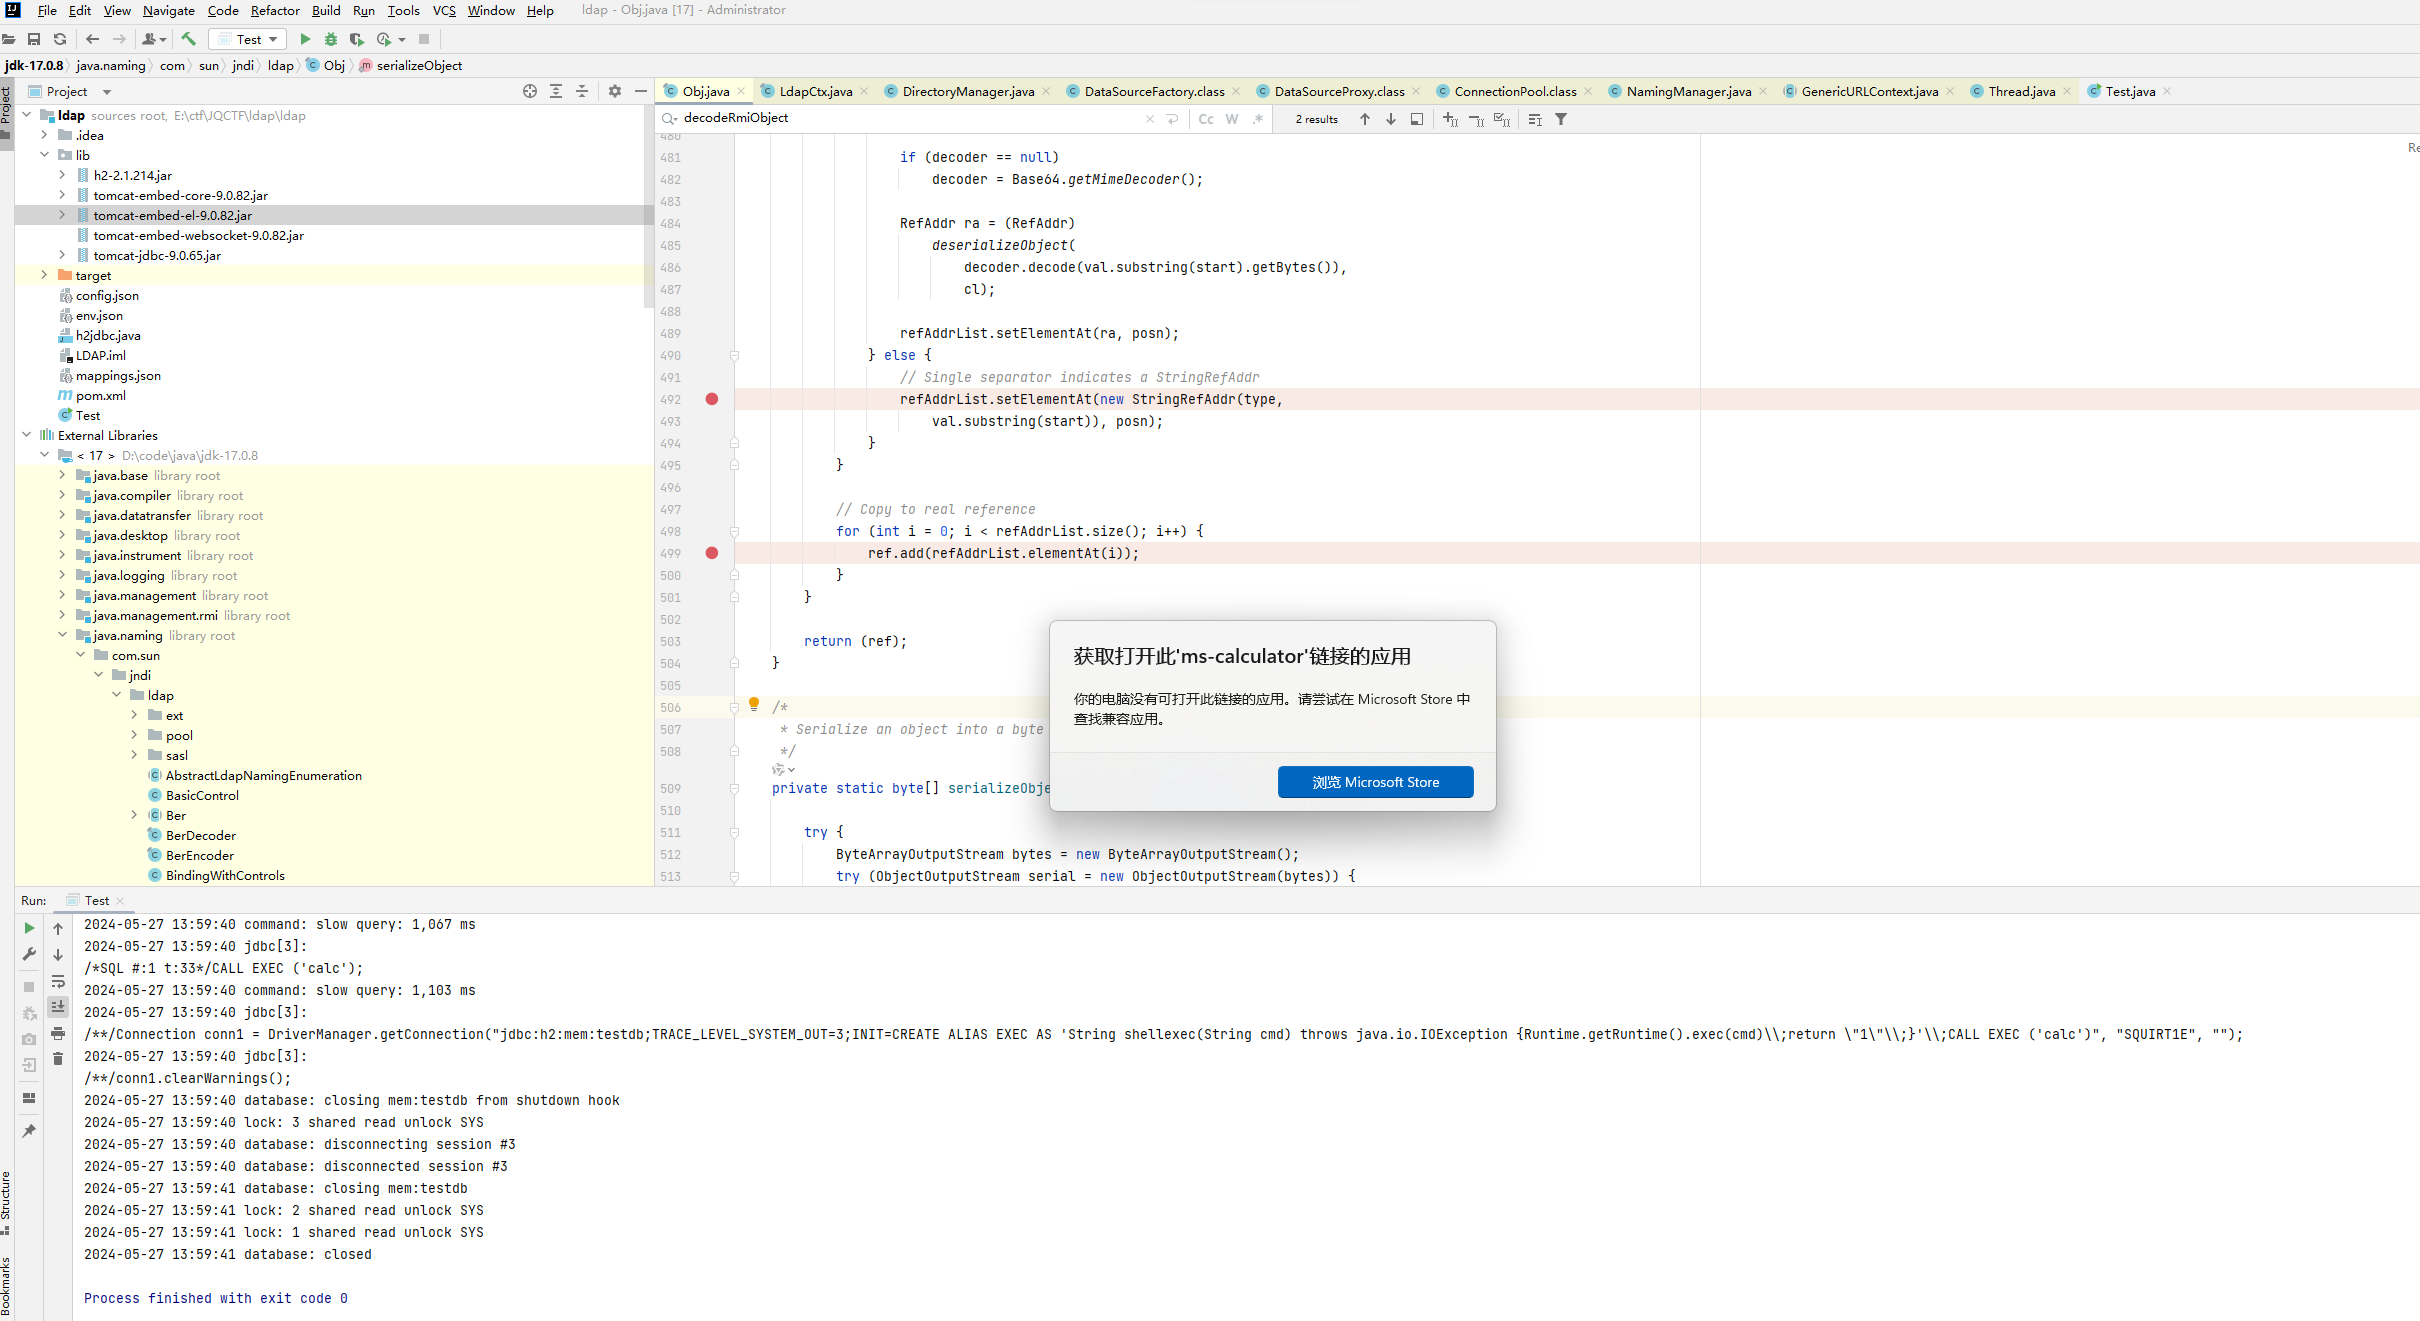Screen dimensions: 2420x1321
Task: Click the Synchronize/reload icon in toolbar
Action: pos(60,39)
